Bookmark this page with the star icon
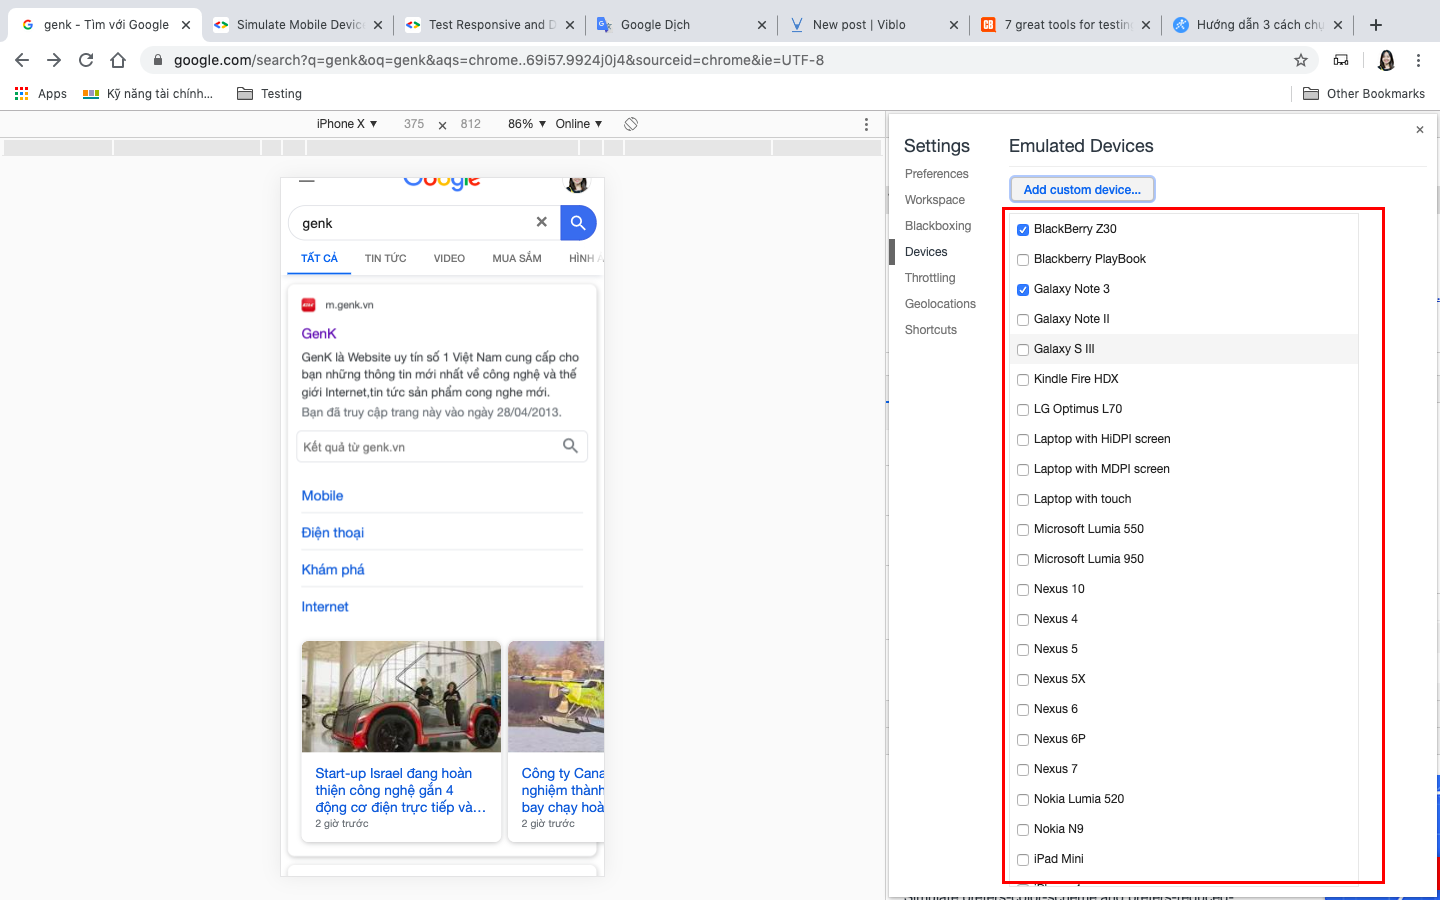 tap(1301, 60)
